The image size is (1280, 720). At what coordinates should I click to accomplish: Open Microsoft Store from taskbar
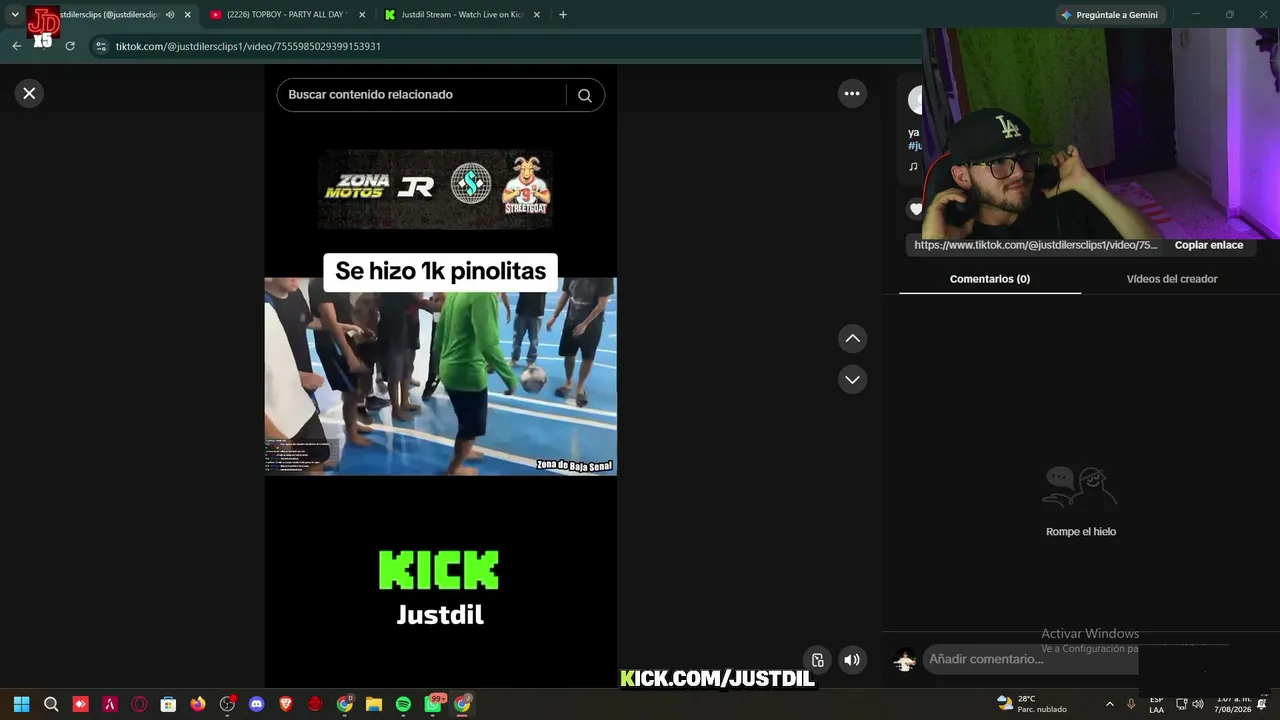click(168, 704)
